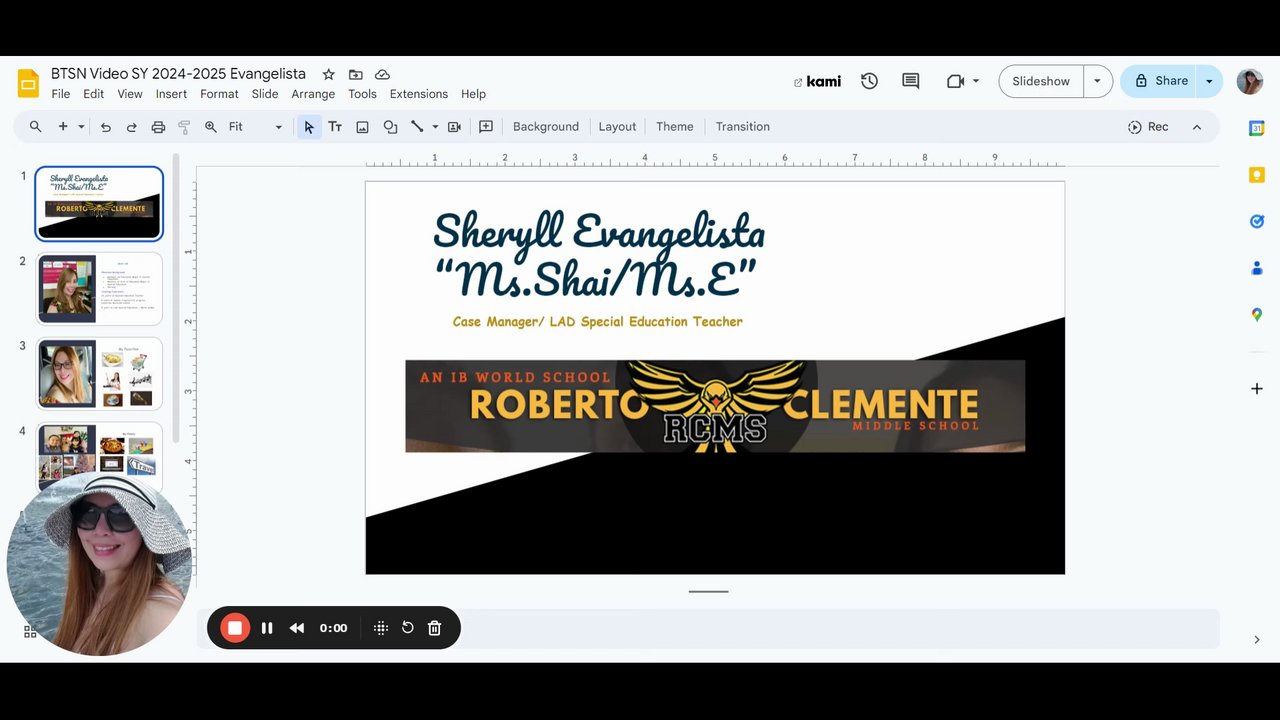Open the Tools menu
The height and width of the screenshot is (720, 1280).
click(362, 94)
